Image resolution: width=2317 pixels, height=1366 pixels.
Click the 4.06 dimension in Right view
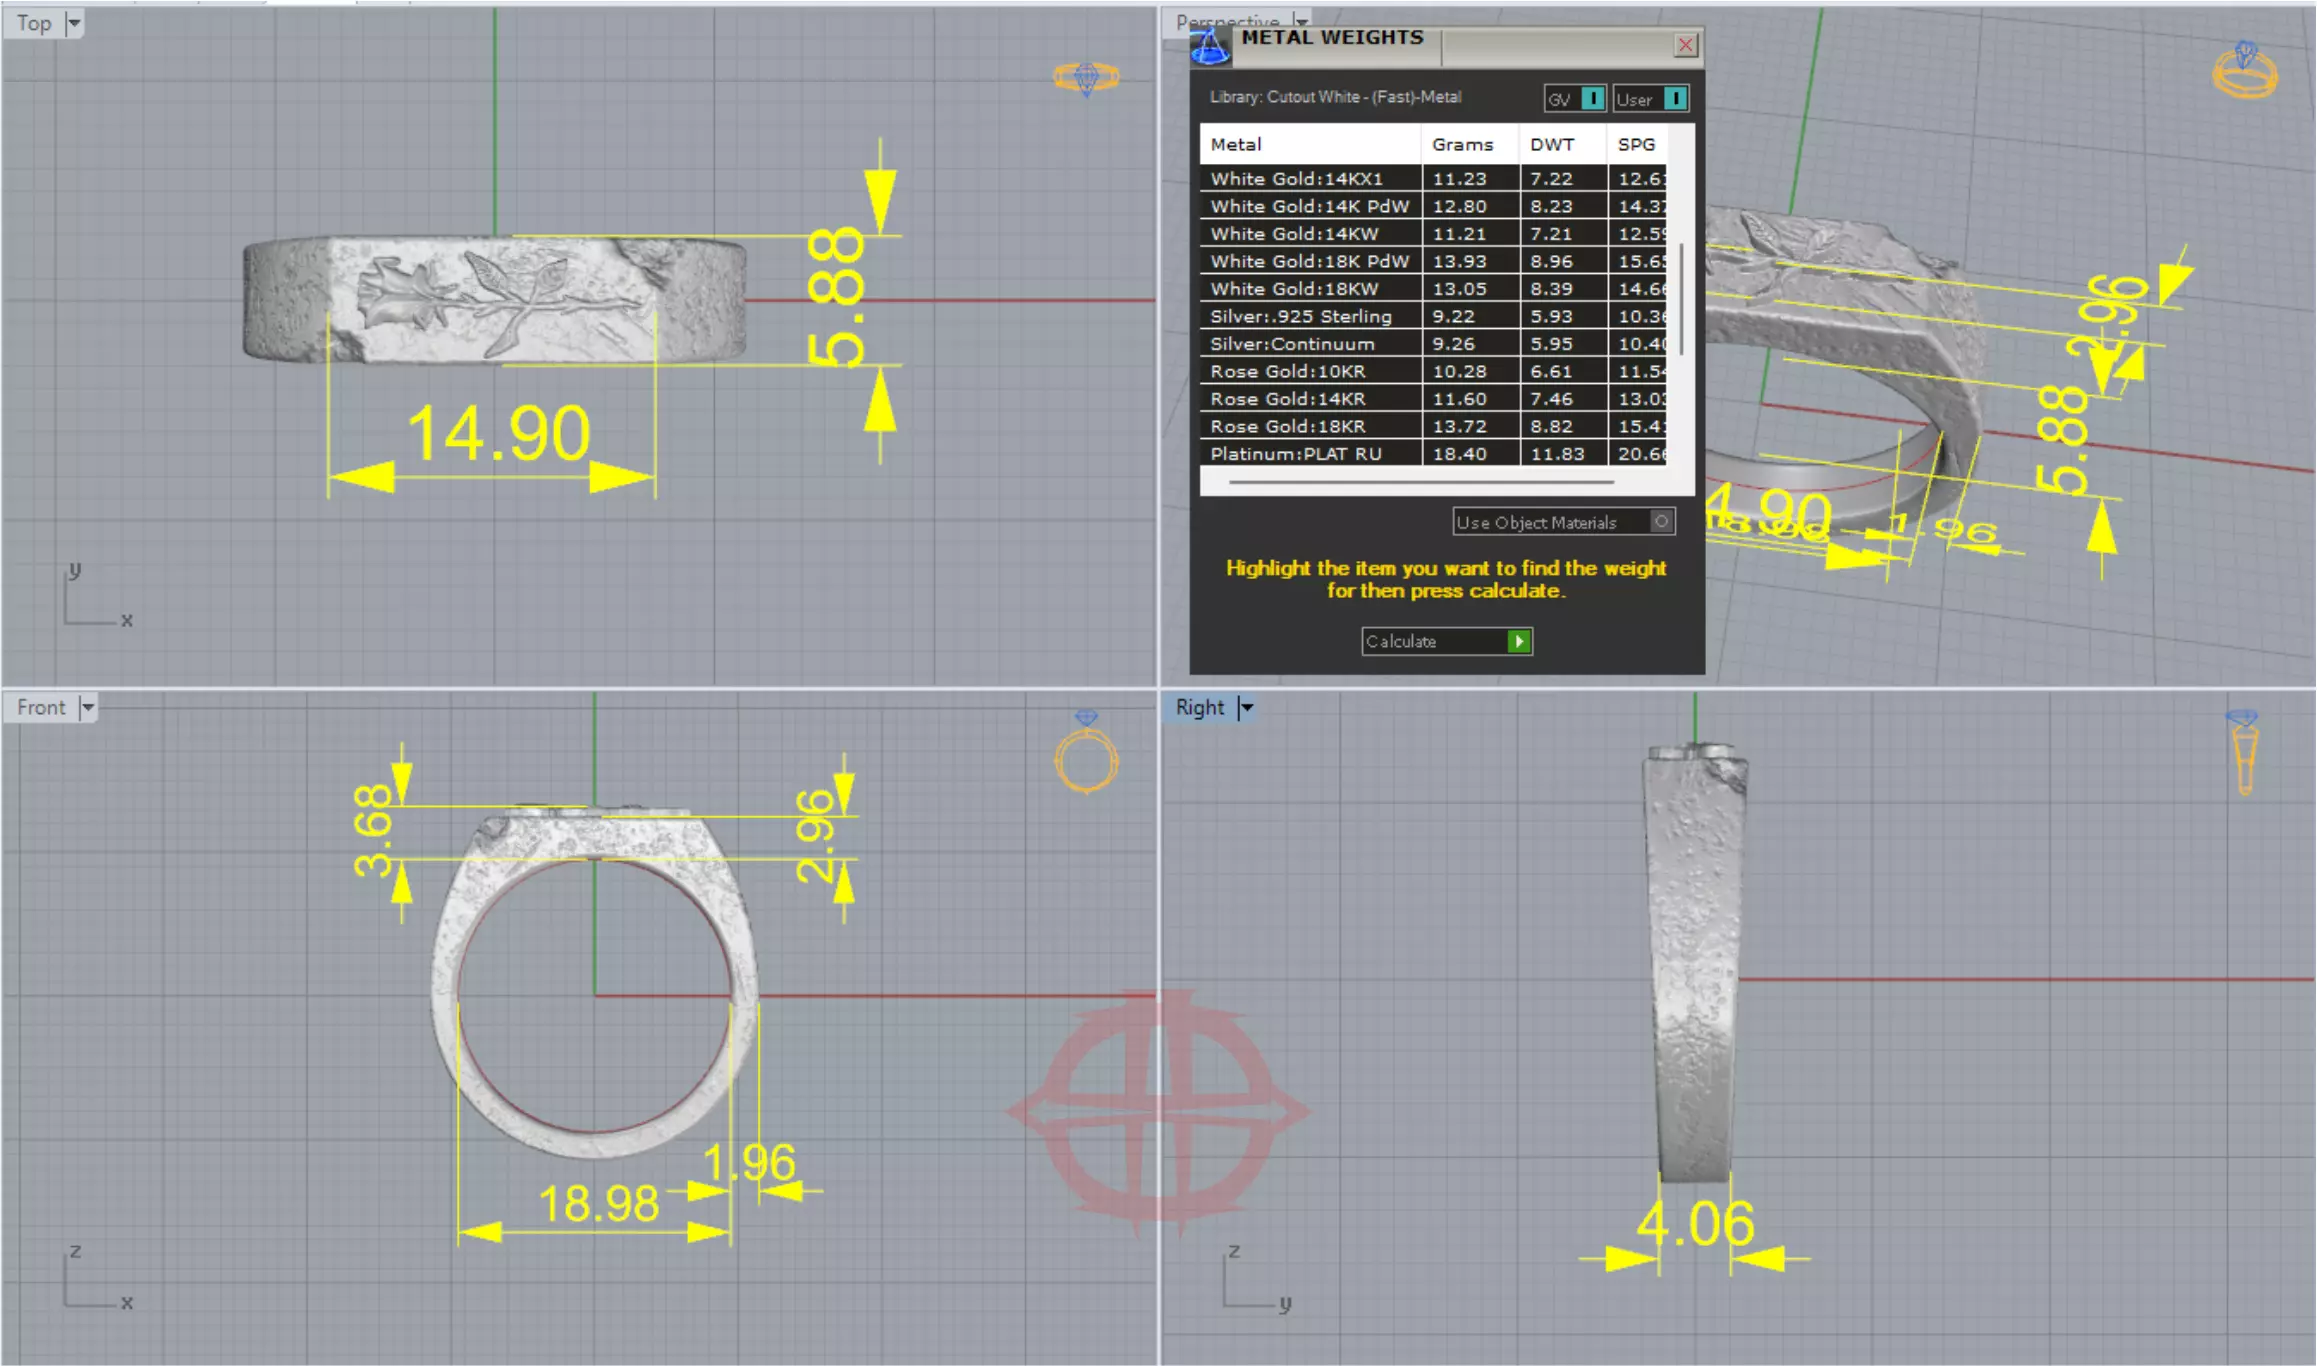[1695, 1223]
